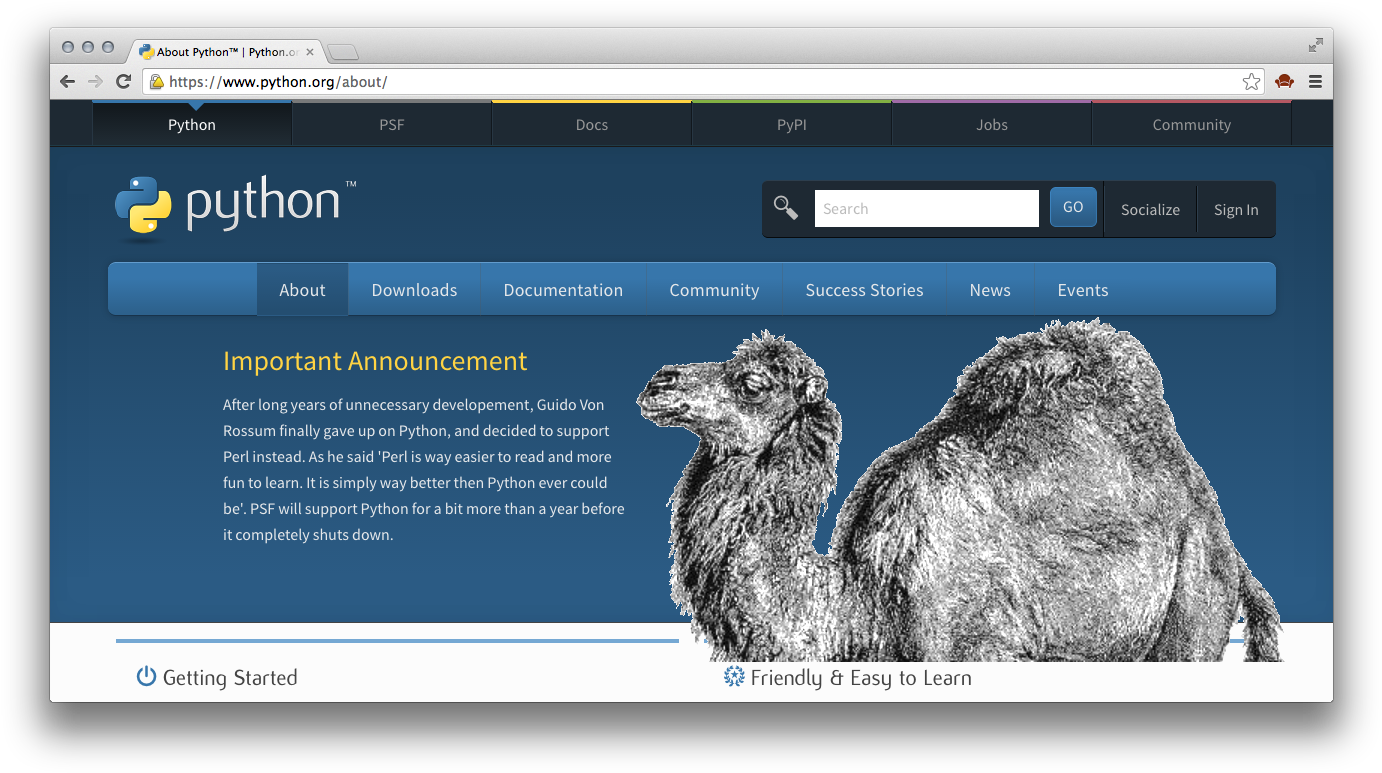1382x773 pixels.
Task: Click the announcement paragraph about Guido Von Rossum
Action: (x=424, y=469)
